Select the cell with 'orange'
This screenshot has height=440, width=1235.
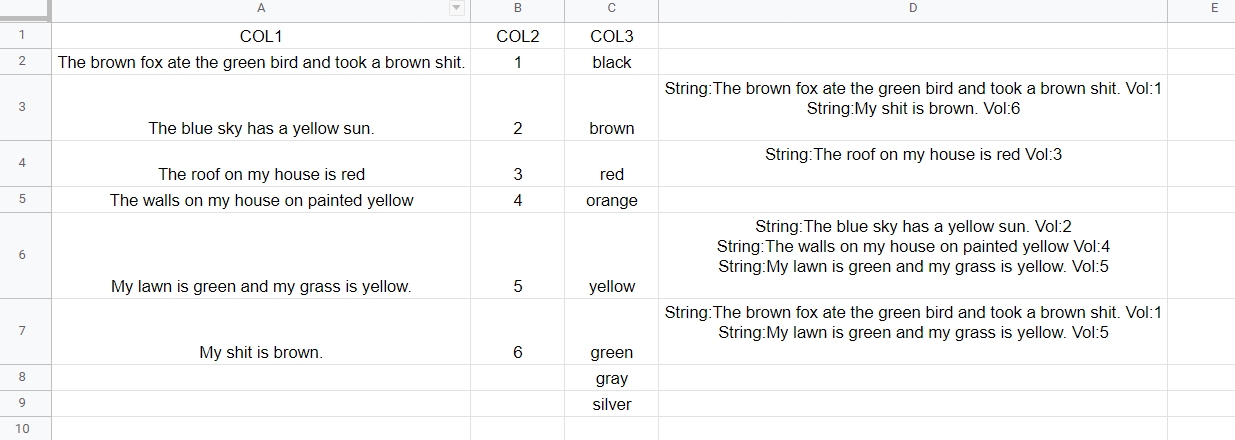(611, 200)
